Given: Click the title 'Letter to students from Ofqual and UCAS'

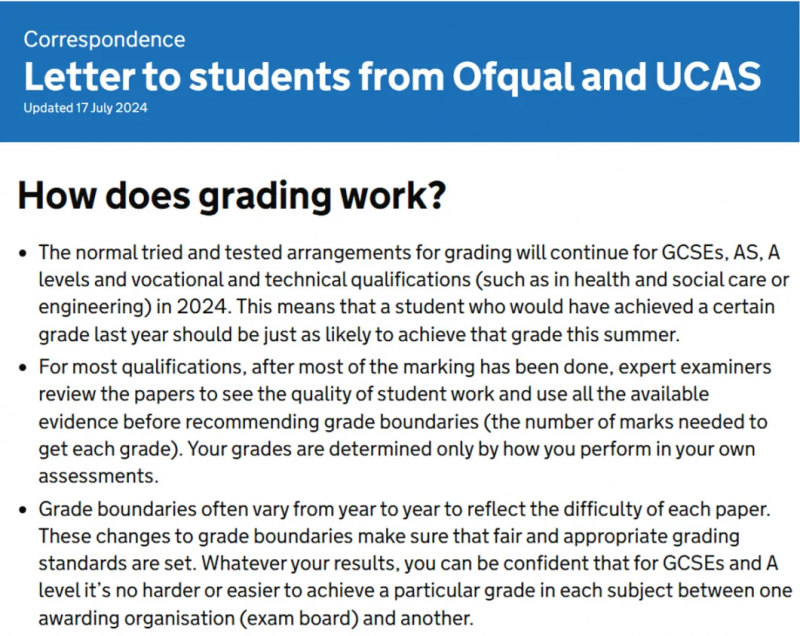Looking at the screenshot, I should point(392,77).
